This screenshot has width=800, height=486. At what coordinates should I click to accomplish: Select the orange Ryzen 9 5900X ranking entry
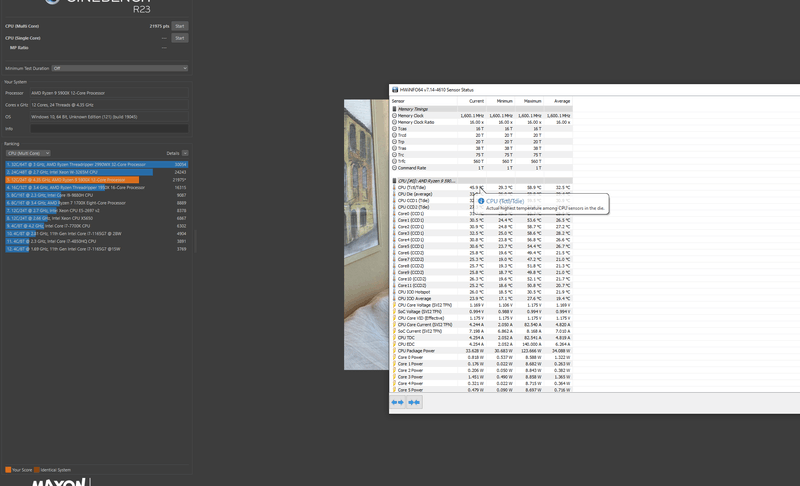coord(96,180)
